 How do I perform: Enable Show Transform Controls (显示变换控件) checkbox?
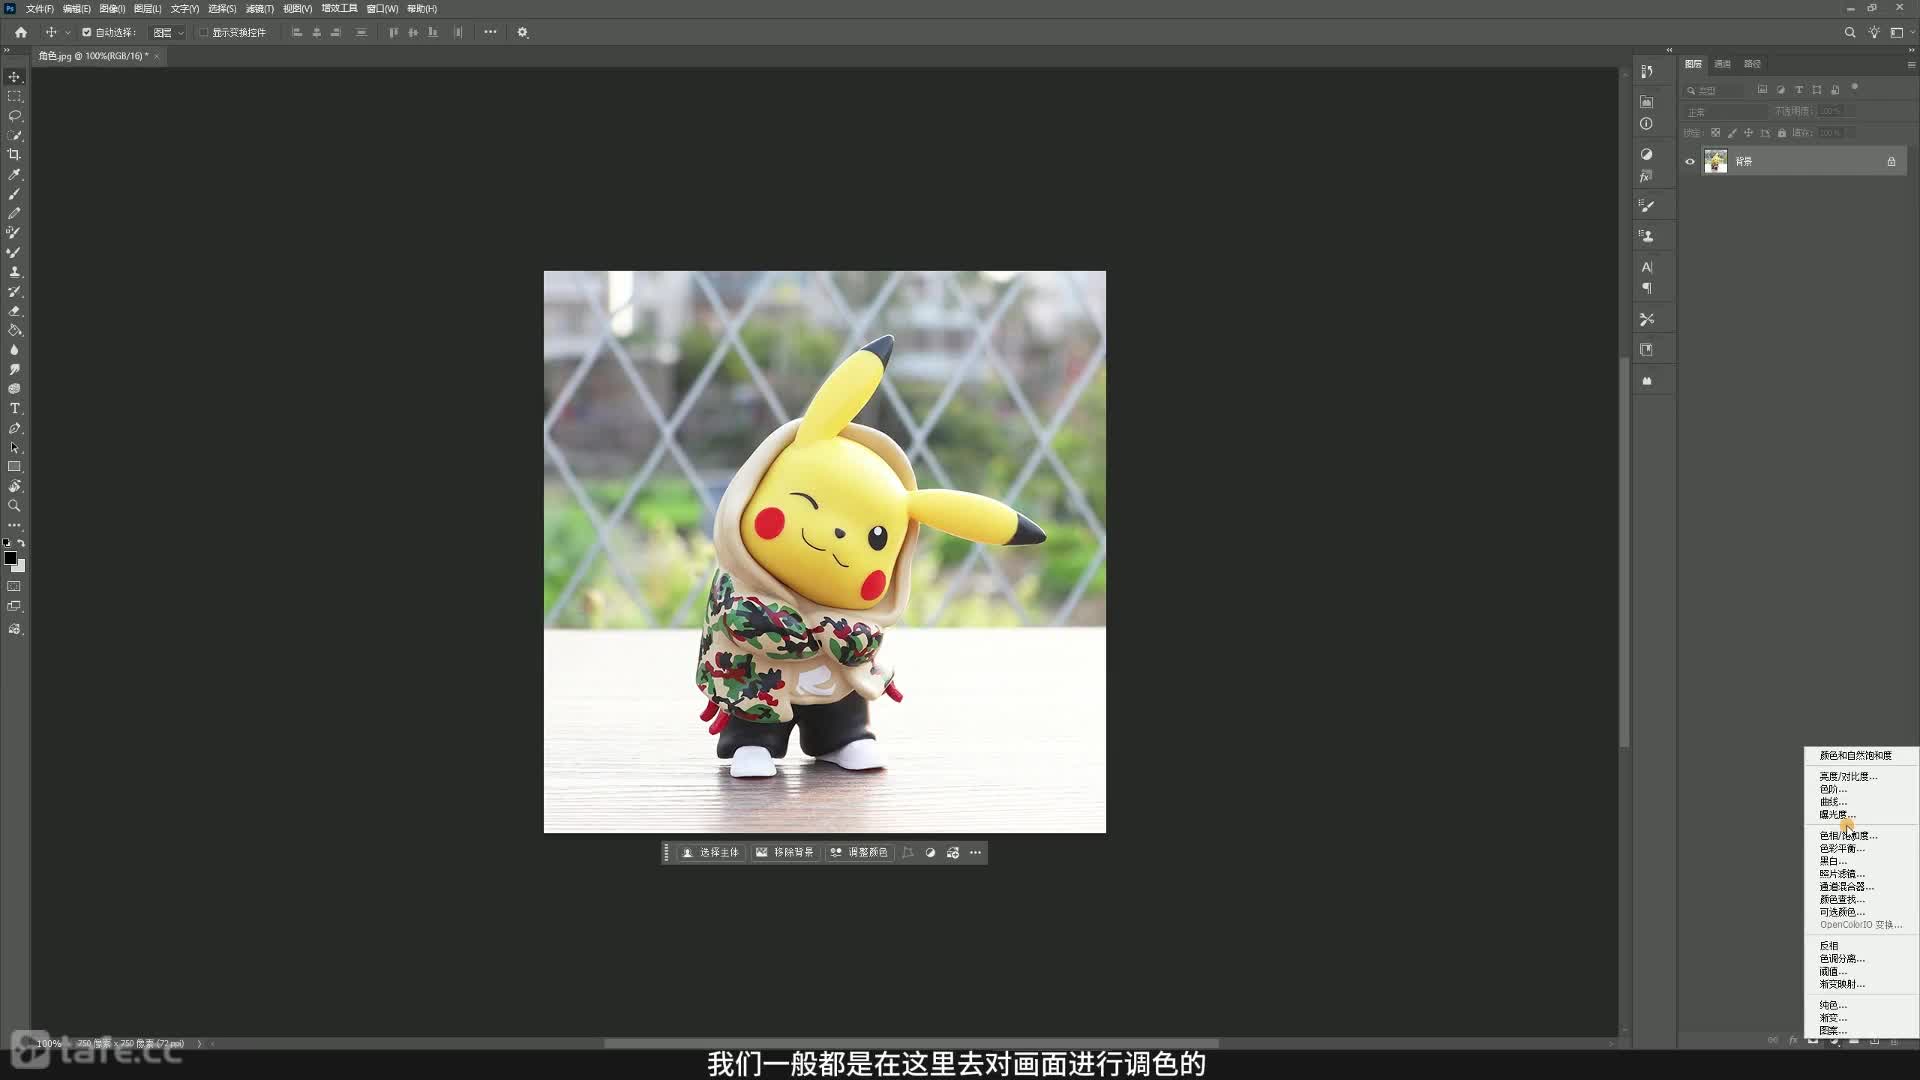pyautogui.click(x=203, y=32)
